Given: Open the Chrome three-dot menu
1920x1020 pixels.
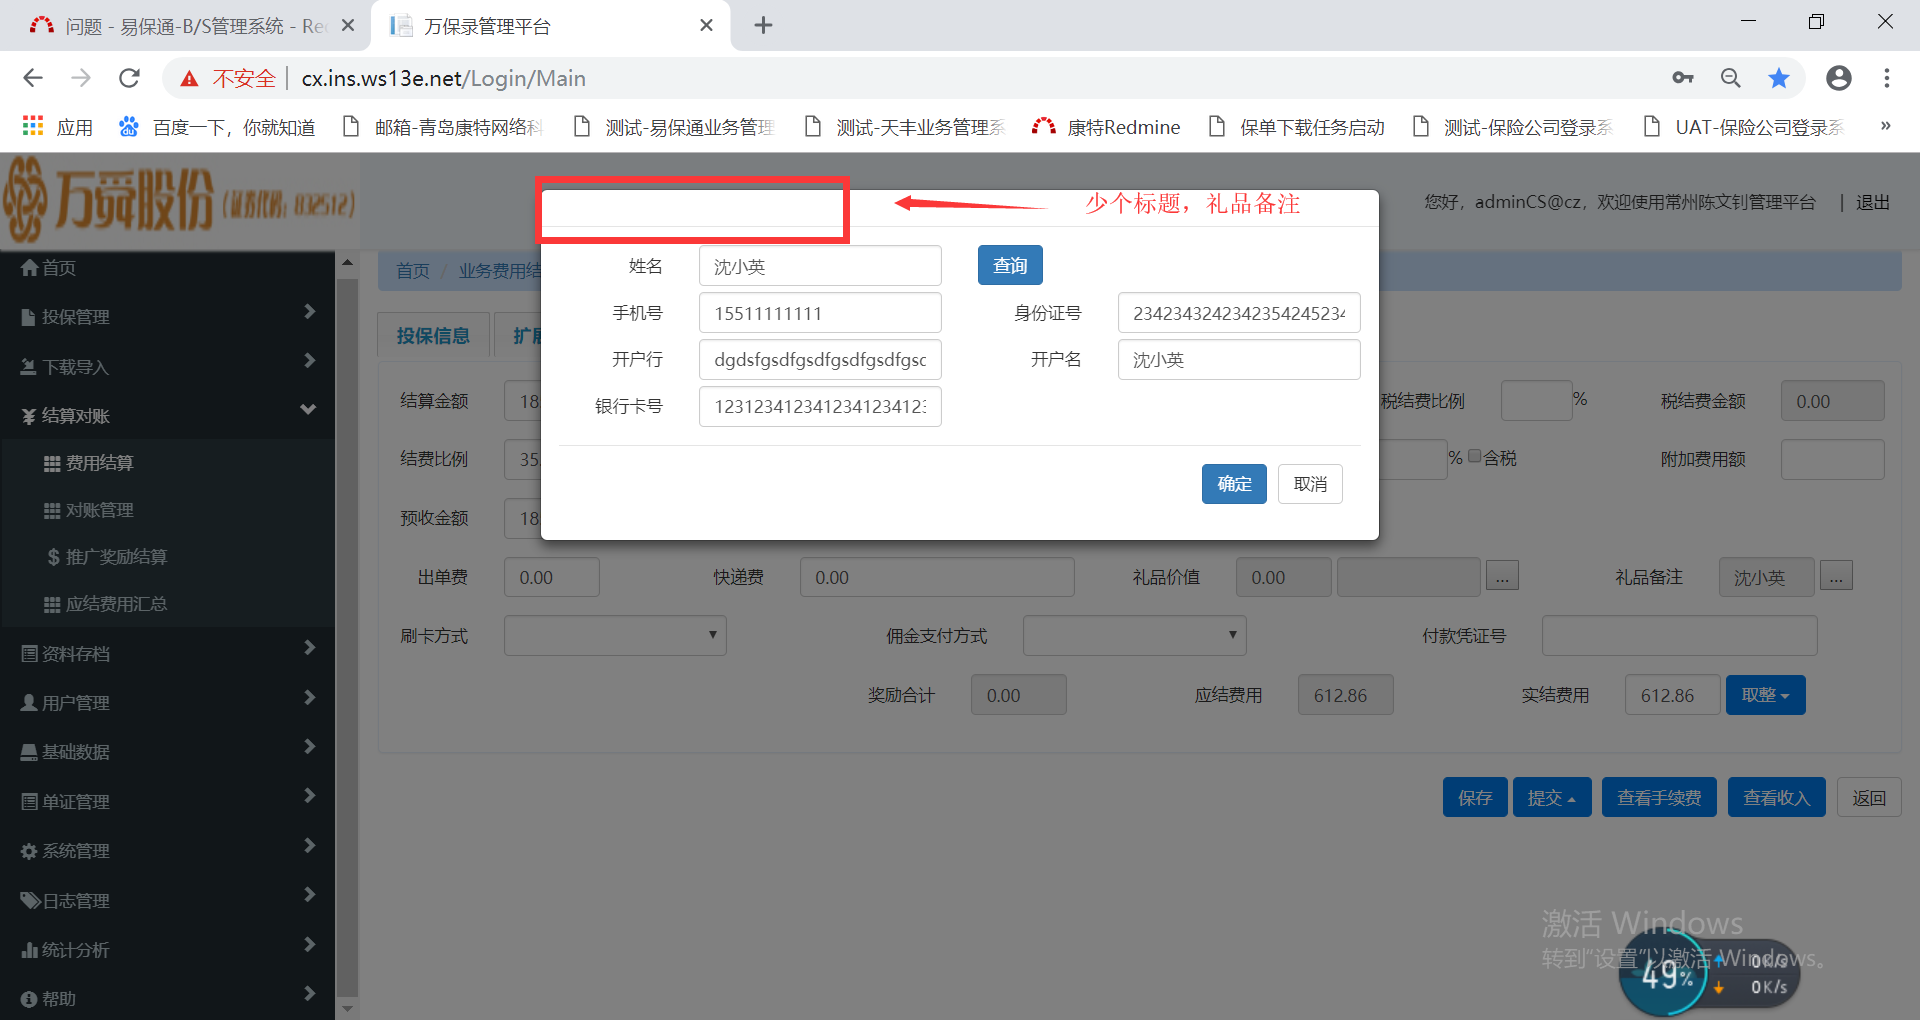Looking at the screenshot, I should pyautogui.click(x=1887, y=78).
